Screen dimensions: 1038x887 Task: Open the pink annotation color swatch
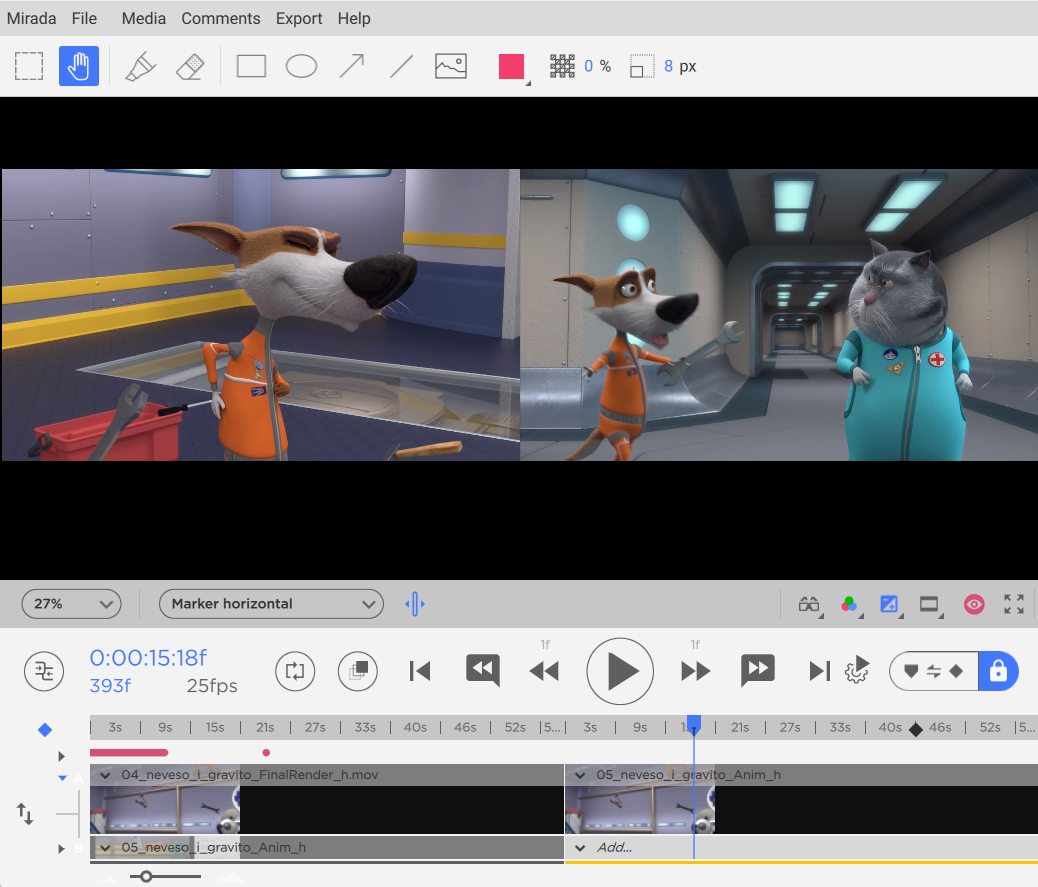pos(512,67)
